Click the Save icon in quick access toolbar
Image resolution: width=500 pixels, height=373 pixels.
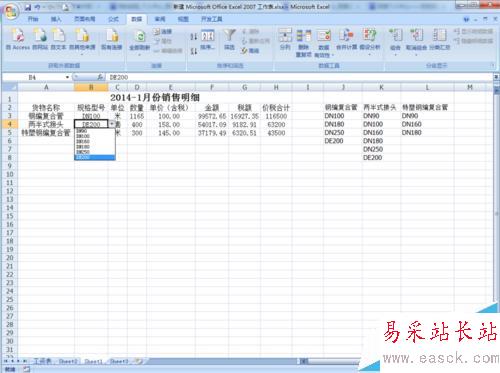[x=28, y=7]
